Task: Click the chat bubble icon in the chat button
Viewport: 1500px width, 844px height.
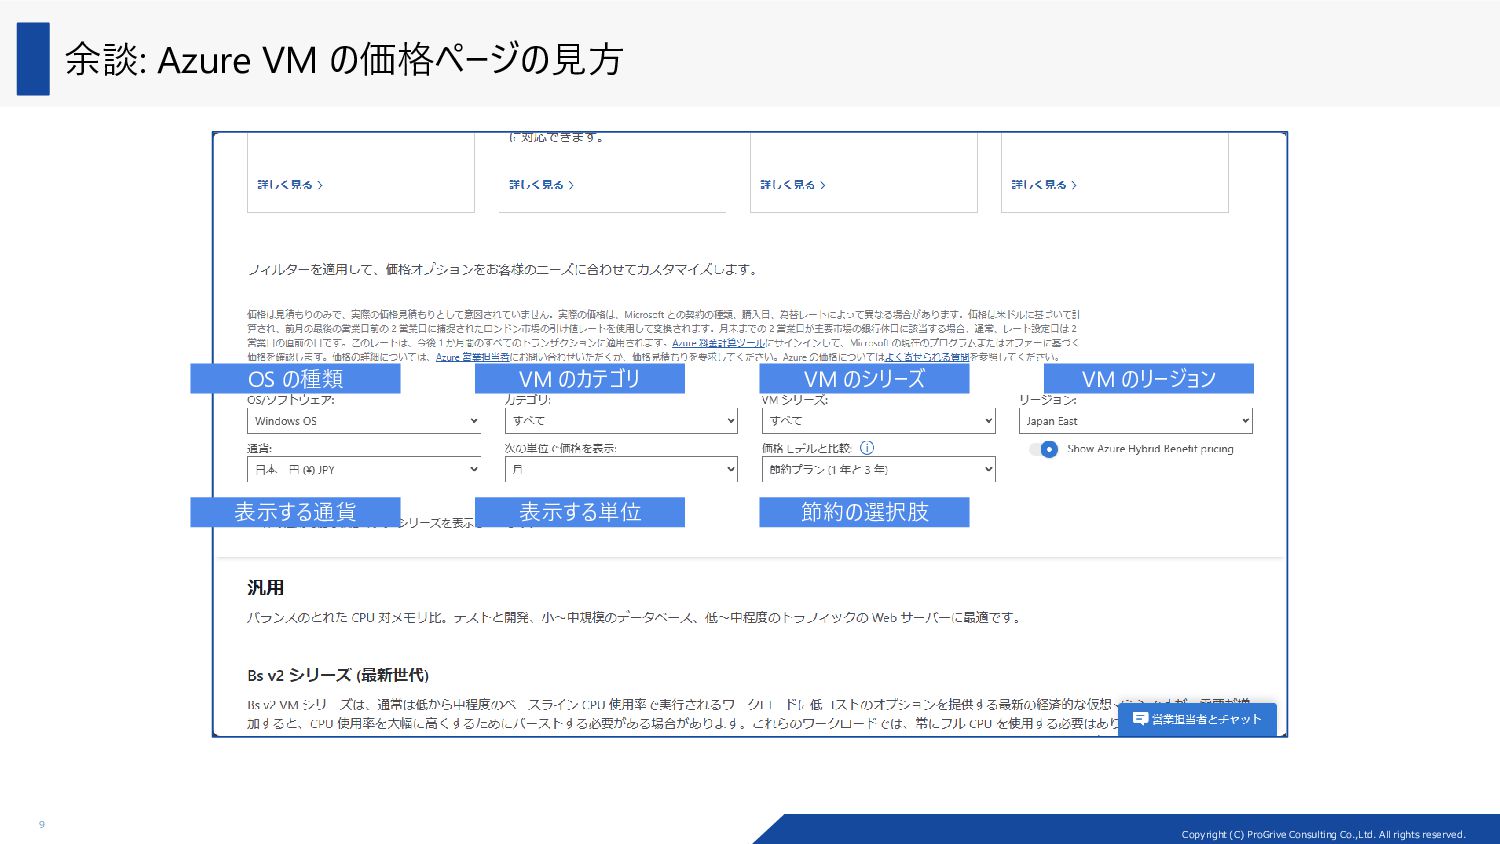Action: click(1140, 719)
